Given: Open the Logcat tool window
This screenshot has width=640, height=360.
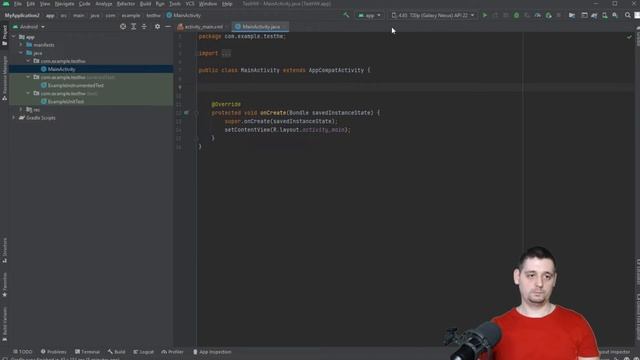Looking at the screenshot, I should (143, 352).
